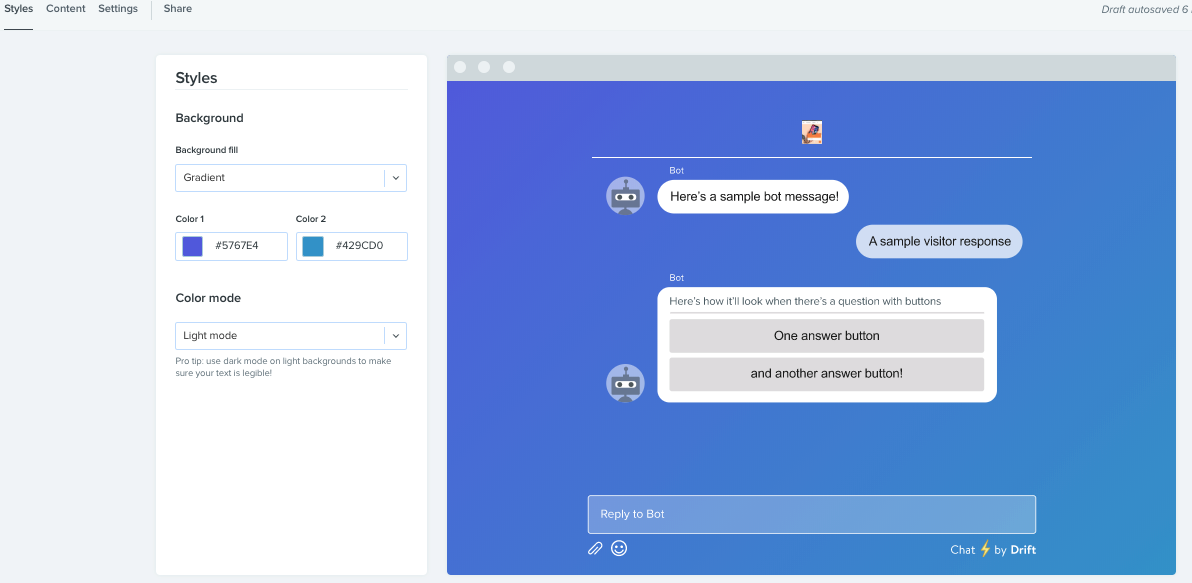The height and width of the screenshot is (583, 1192).
Task: Edit the Color 1 hex value #5767E4
Action: 238,246
